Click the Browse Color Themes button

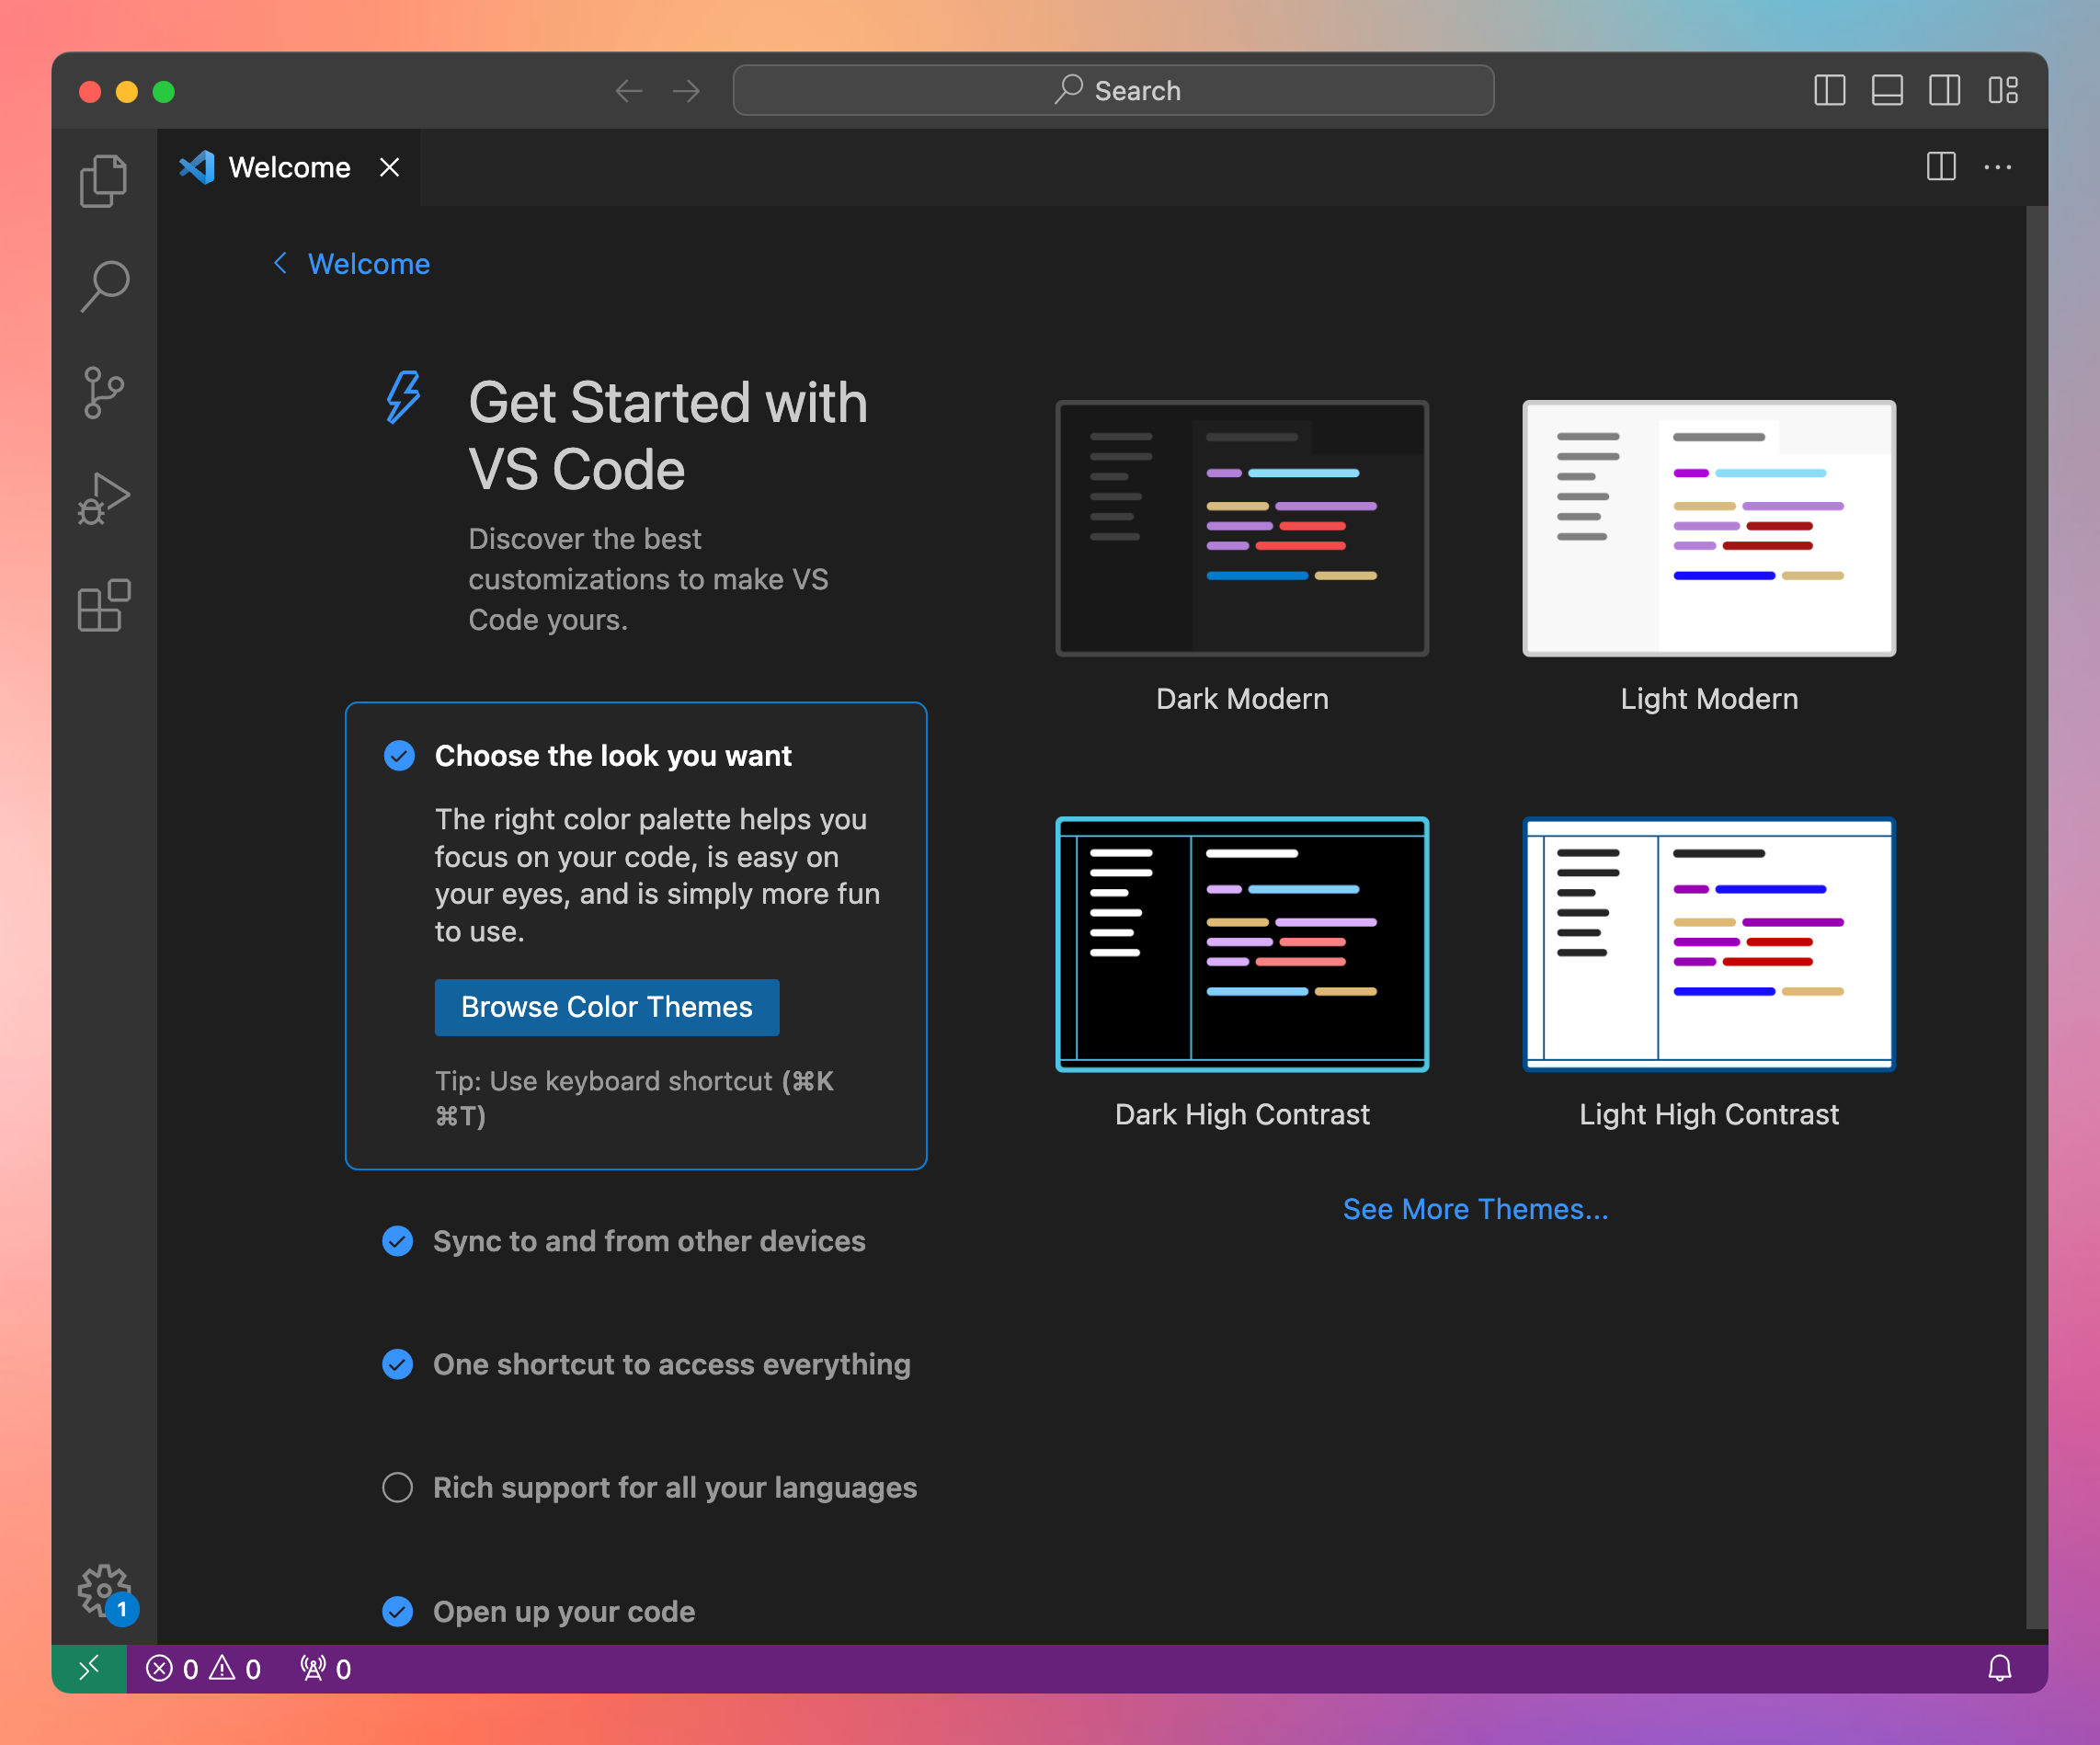(606, 1007)
